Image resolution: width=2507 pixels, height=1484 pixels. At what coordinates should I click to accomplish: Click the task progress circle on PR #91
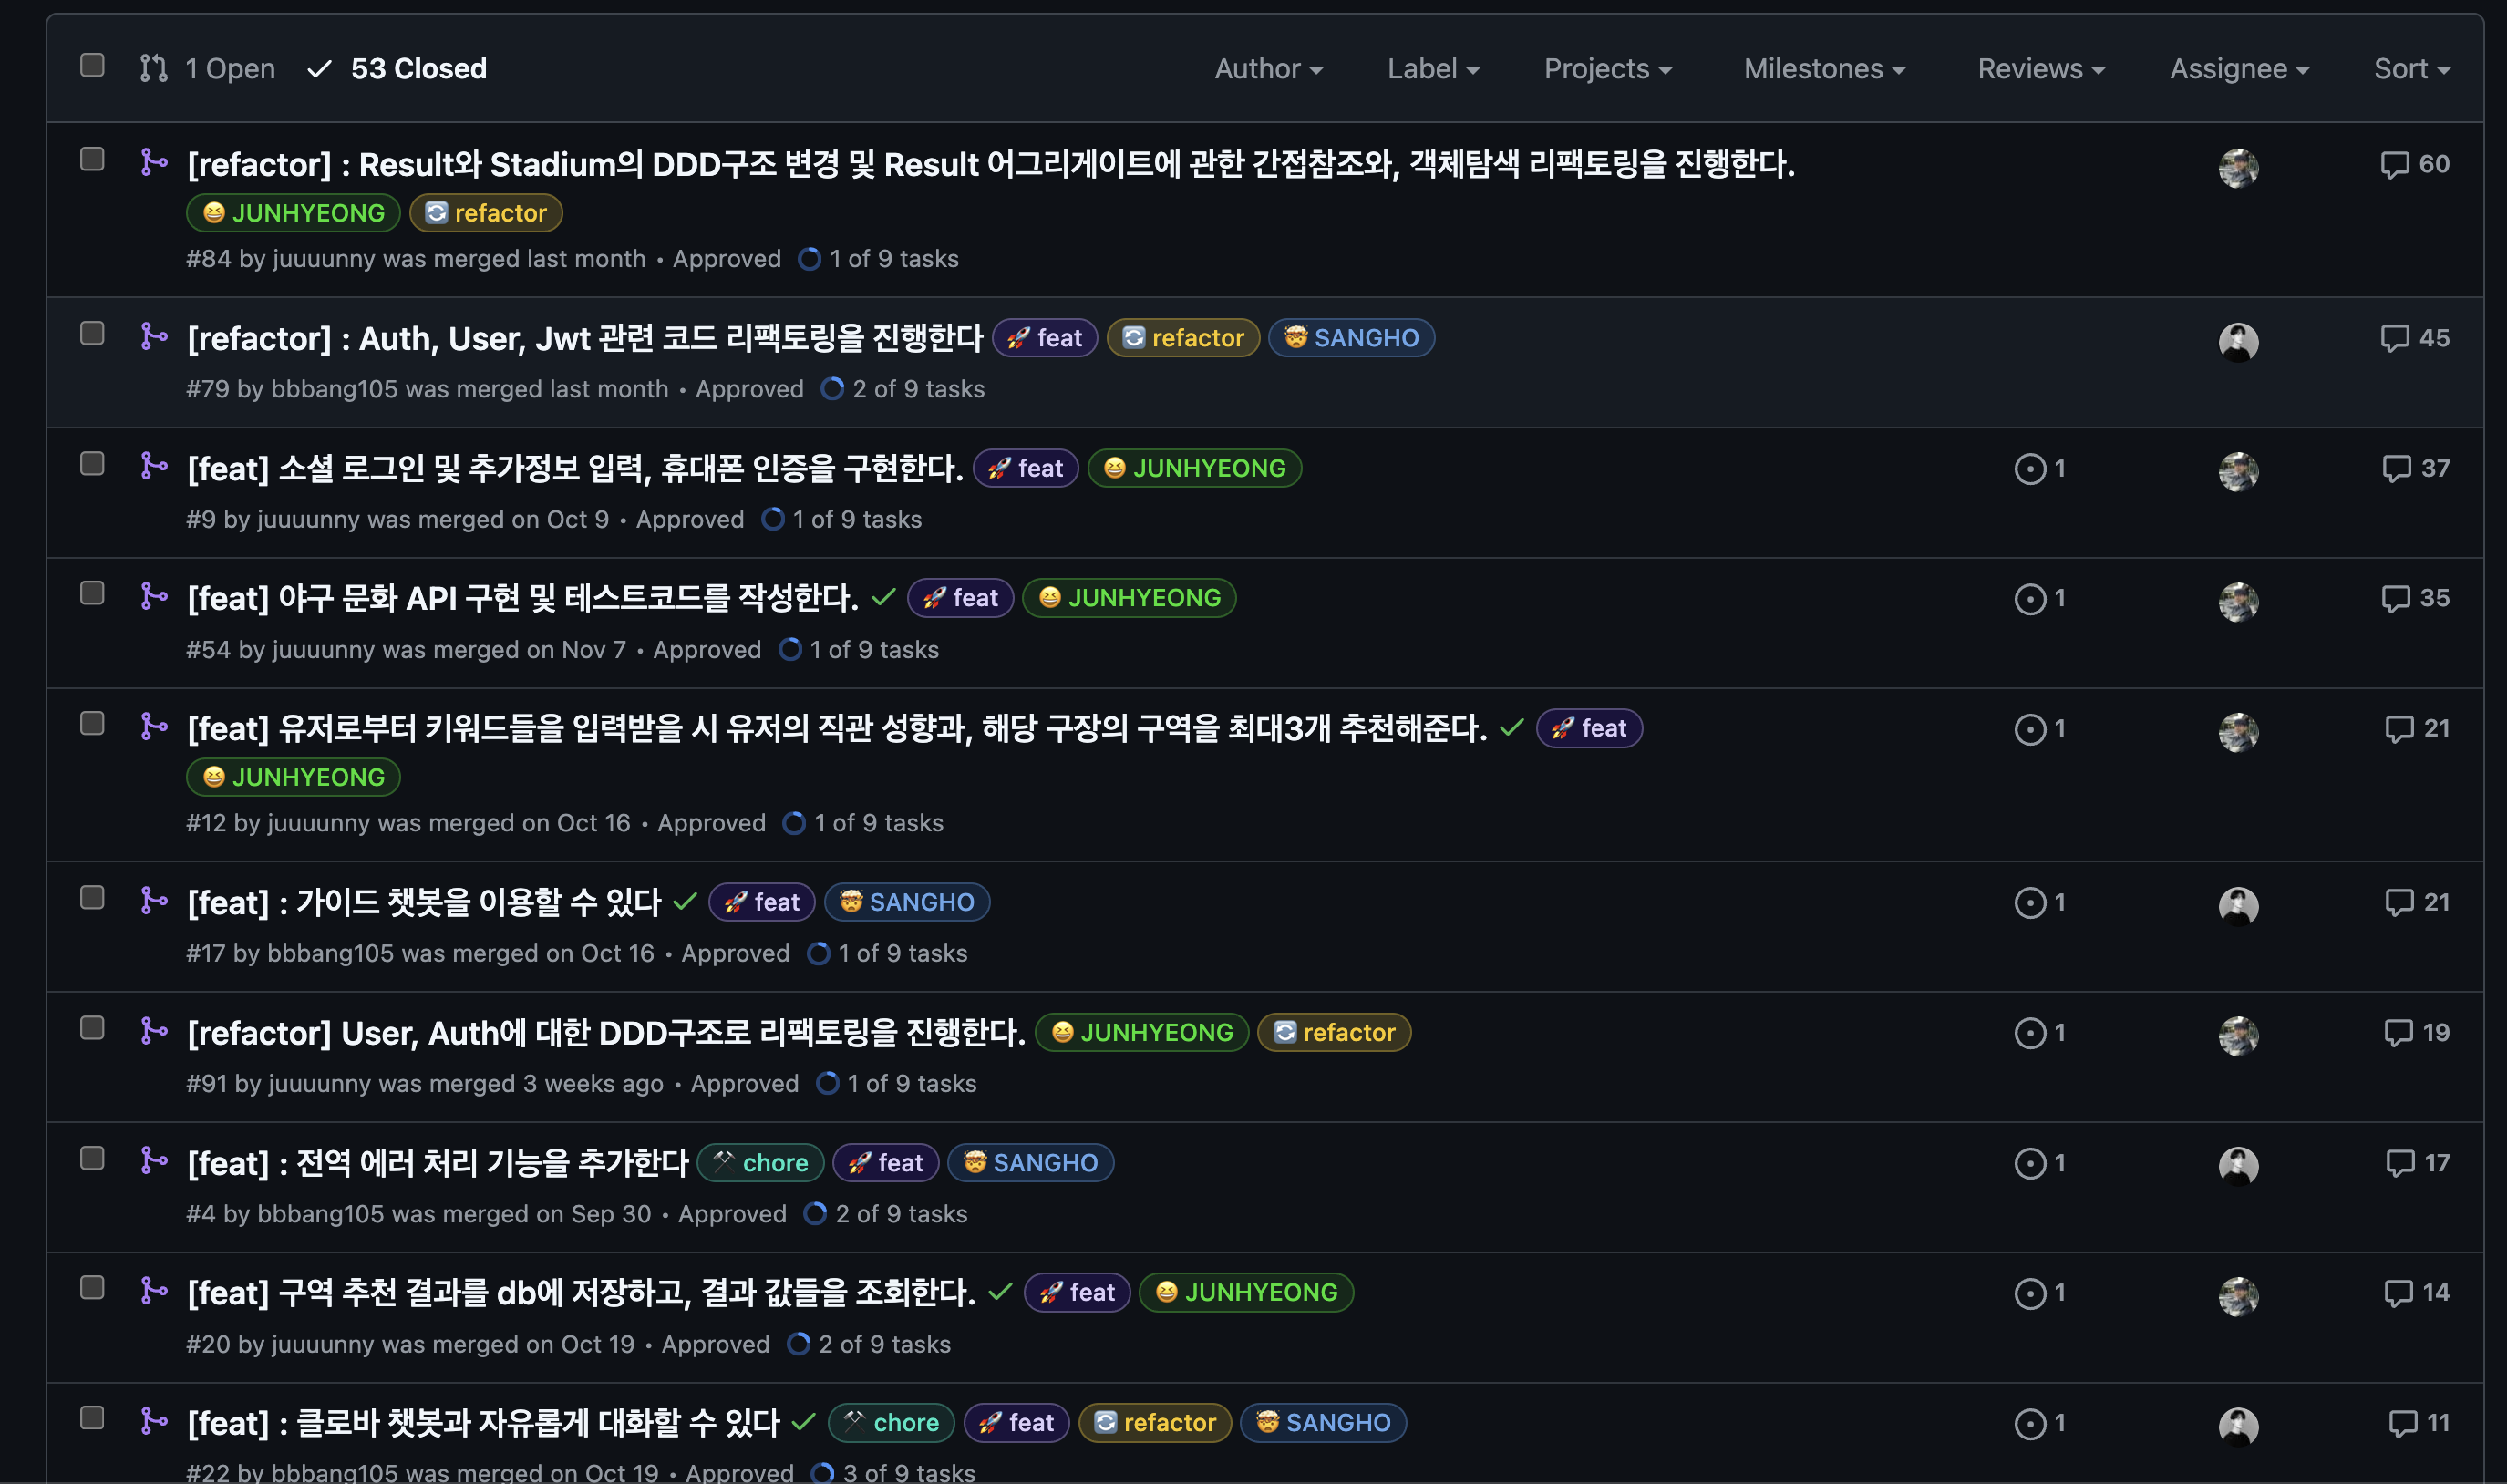coord(828,1084)
